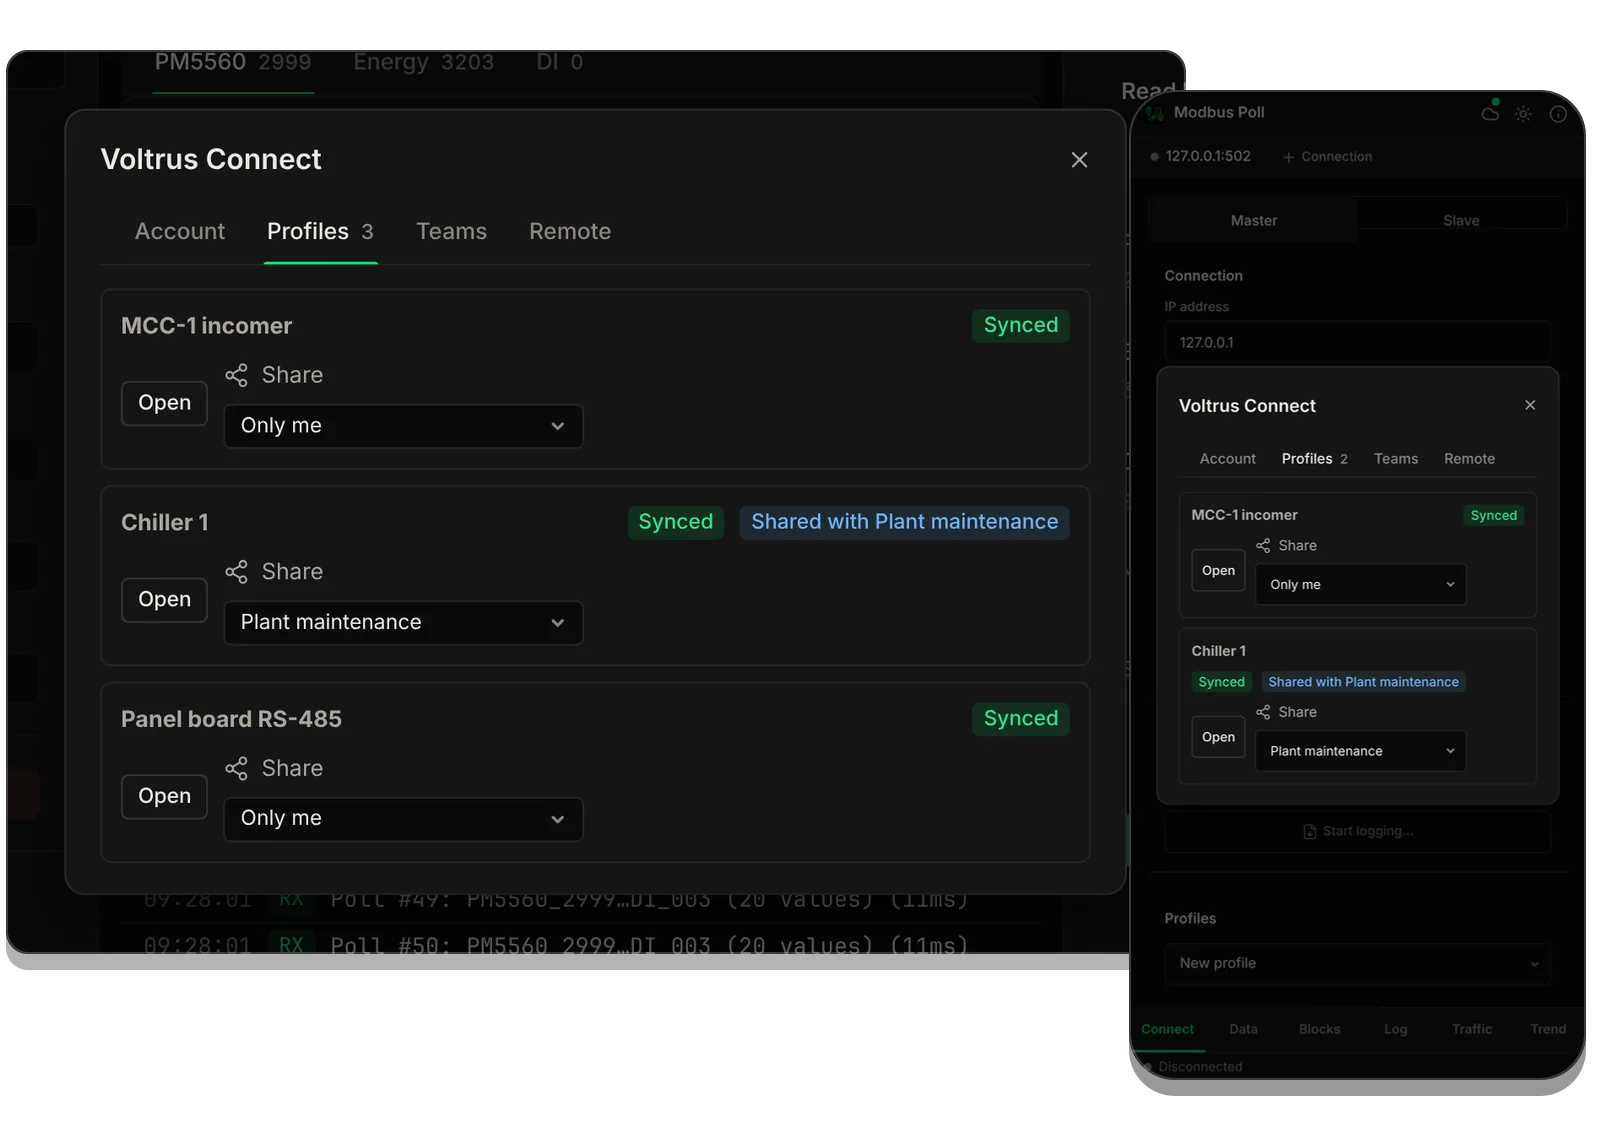Image resolution: width=1600 pixels, height=1130 pixels.
Task: Click the share icon in MCC-1 incomer card, large dialog
Action: [x=236, y=376]
